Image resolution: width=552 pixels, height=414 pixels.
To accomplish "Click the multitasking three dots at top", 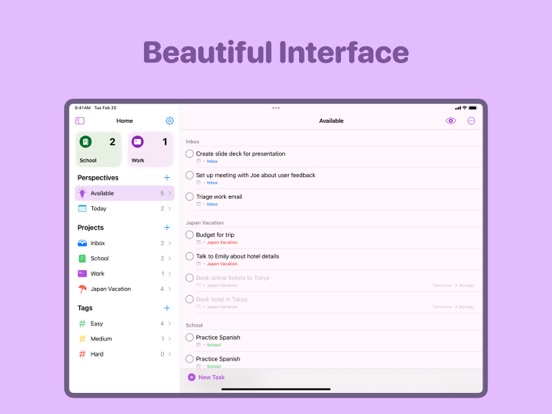I will click(x=276, y=108).
